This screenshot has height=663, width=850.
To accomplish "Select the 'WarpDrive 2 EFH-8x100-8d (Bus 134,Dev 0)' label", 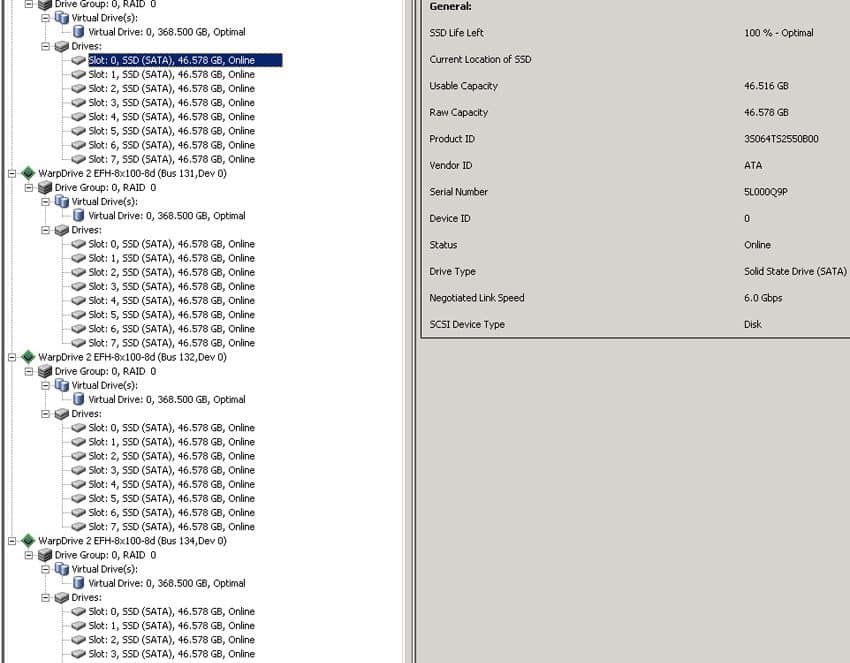I will click(x=132, y=541).
